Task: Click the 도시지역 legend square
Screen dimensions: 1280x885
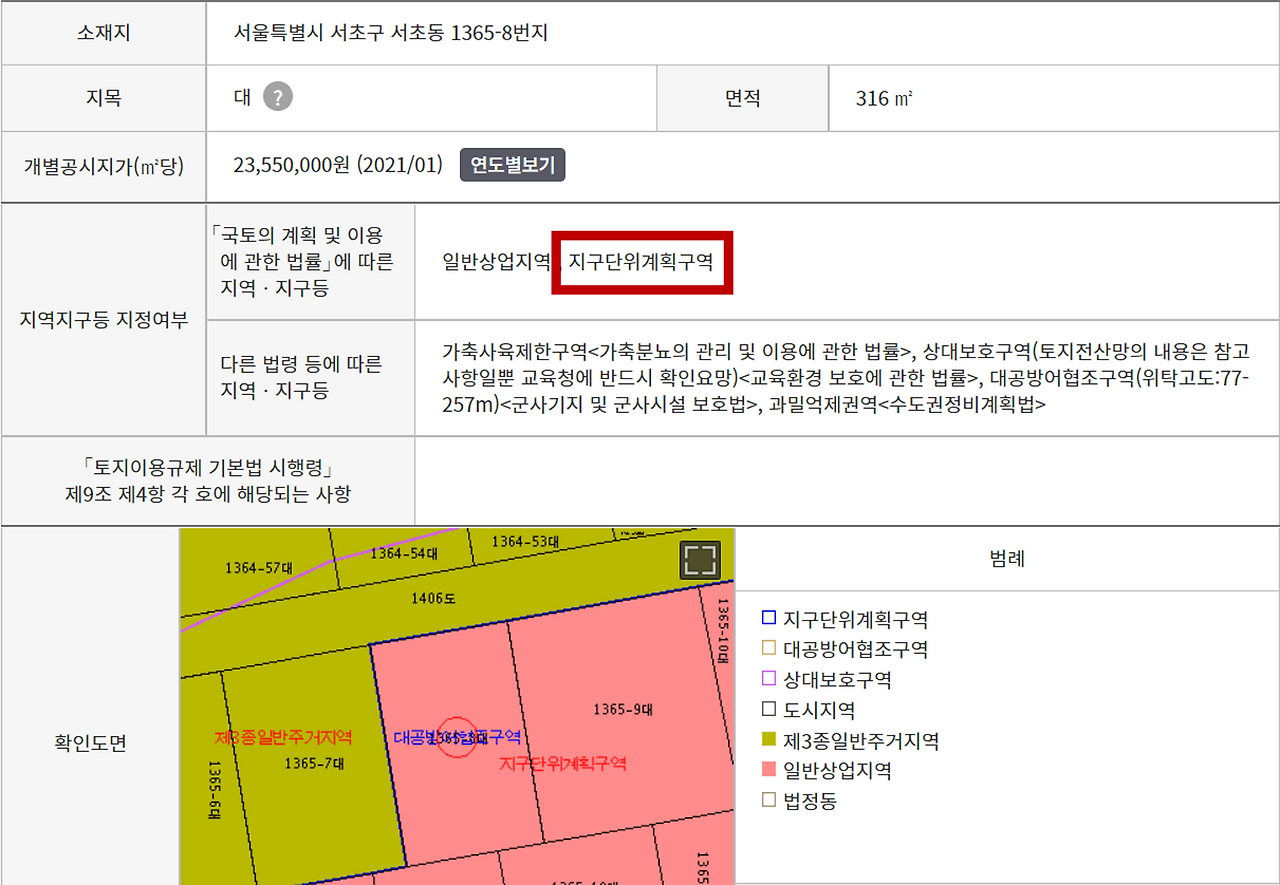Action: coord(769,710)
